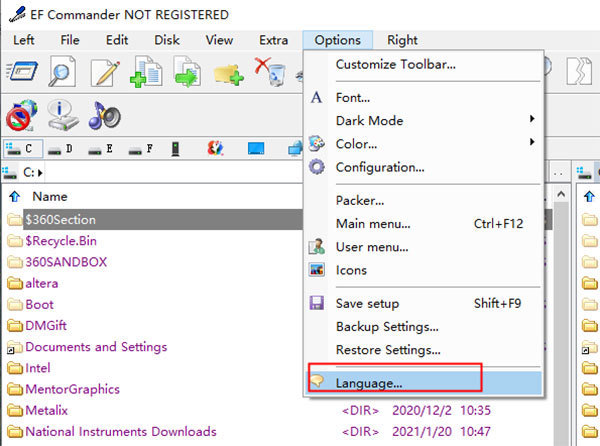Click the copy files icon with green plus

tap(146, 72)
